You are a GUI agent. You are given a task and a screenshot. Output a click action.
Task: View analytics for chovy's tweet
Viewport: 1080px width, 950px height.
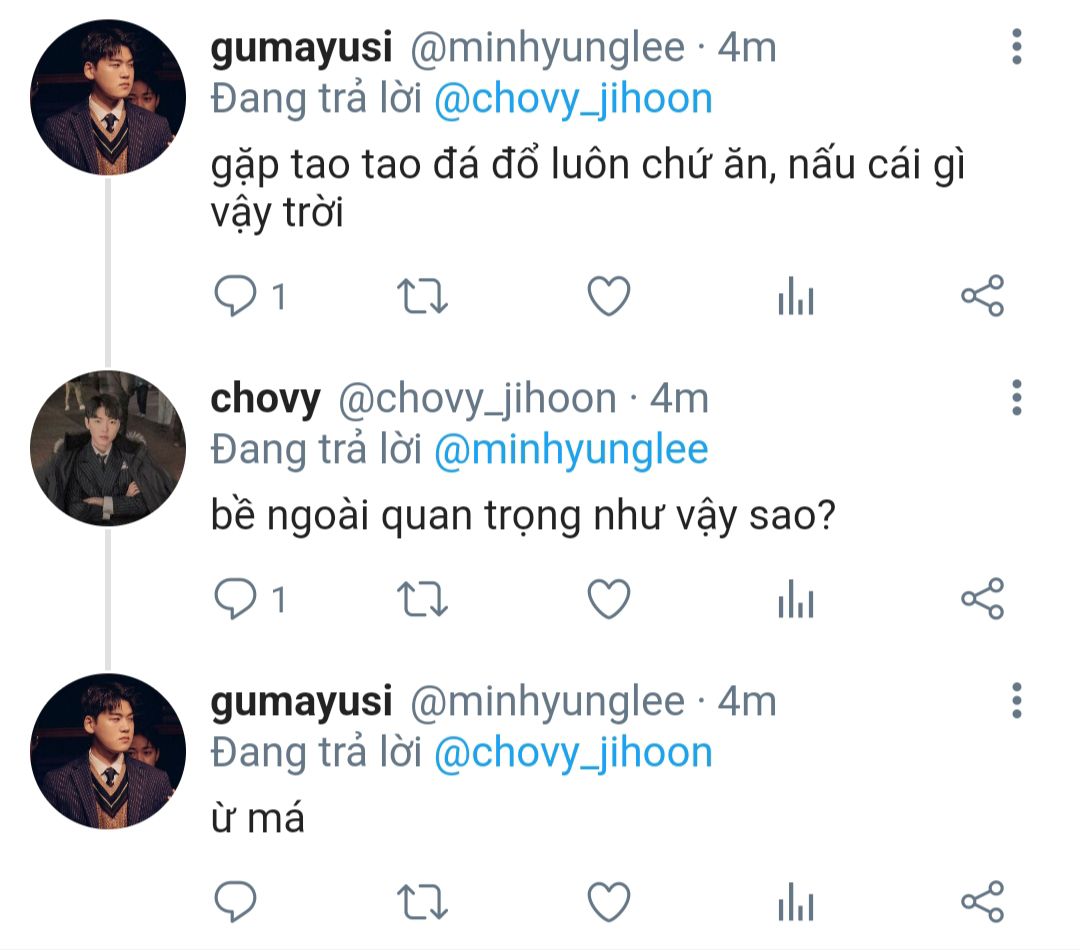[x=796, y=600]
